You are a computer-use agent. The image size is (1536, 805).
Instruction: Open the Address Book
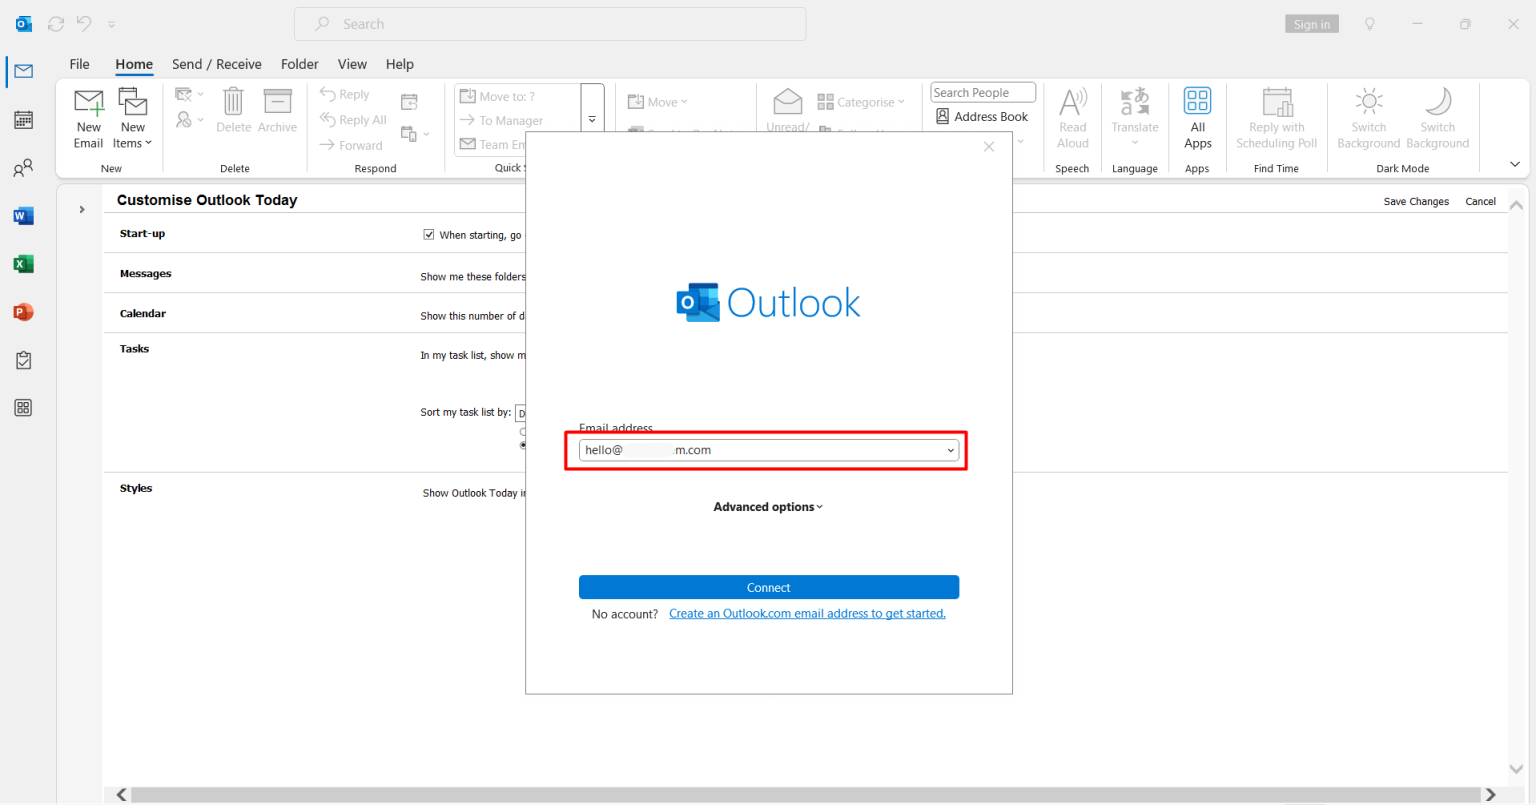(x=981, y=116)
